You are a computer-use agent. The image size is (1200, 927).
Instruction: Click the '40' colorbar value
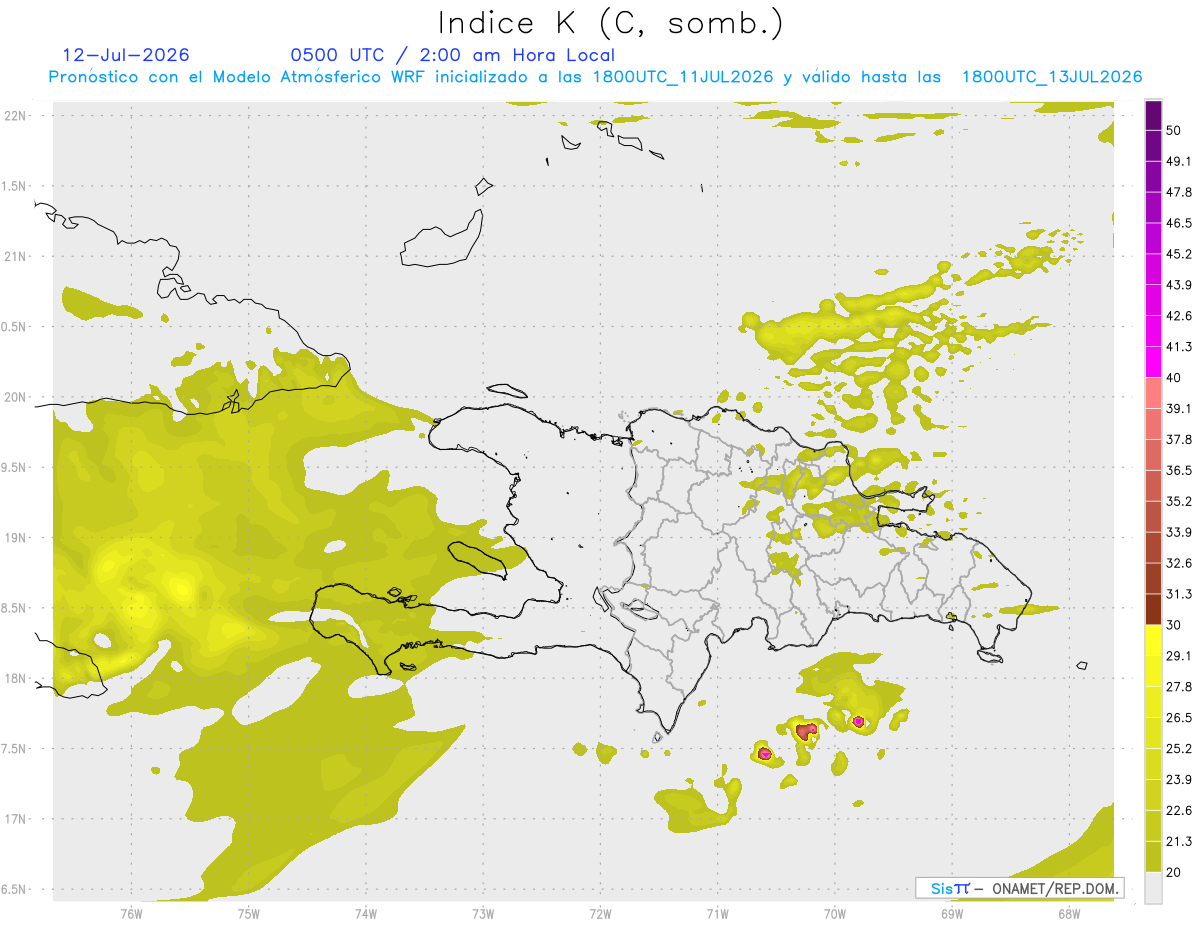1174,377
